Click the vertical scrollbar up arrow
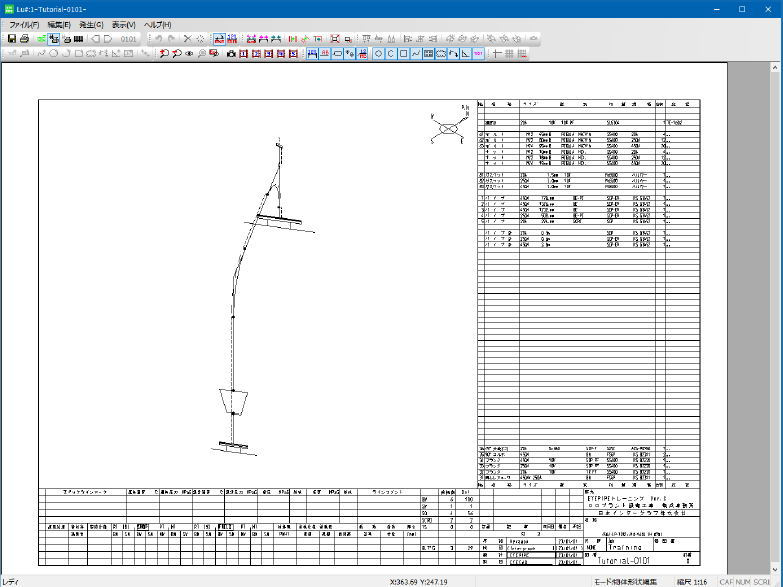 coord(775,67)
